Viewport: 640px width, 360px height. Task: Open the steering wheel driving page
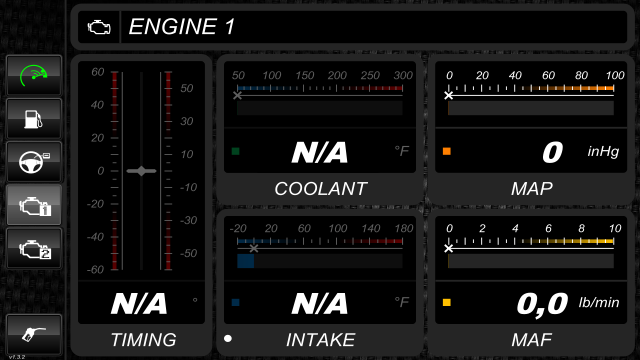[x=34, y=162]
